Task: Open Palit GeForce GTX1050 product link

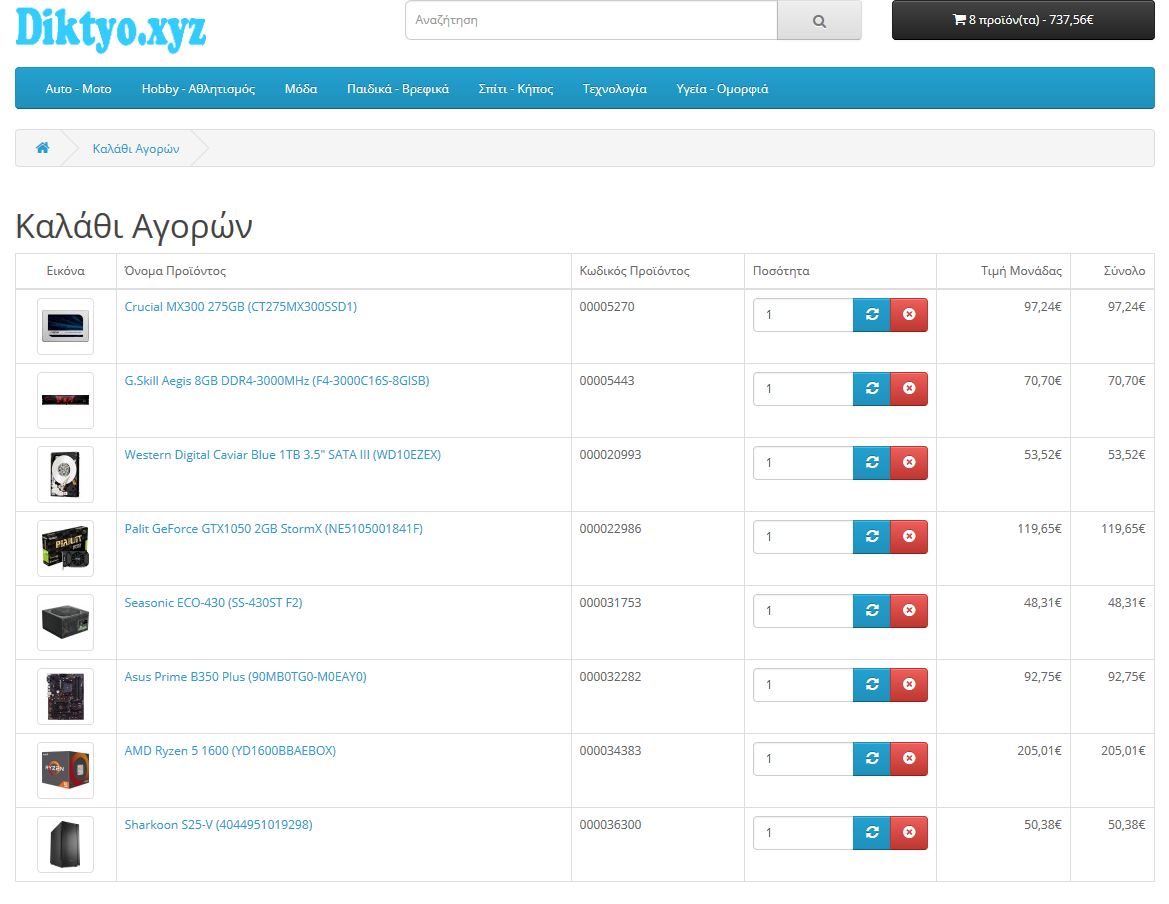Action: pyautogui.click(x=274, y=528)
